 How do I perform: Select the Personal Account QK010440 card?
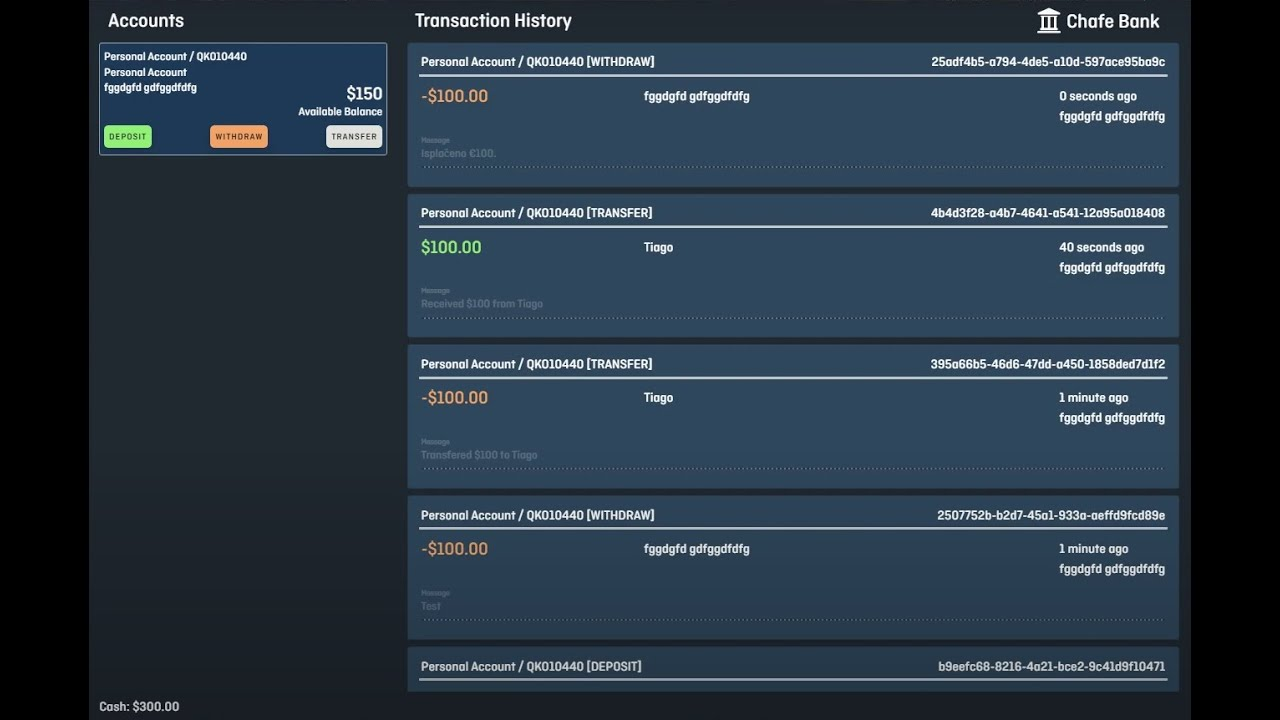[243, 99]
